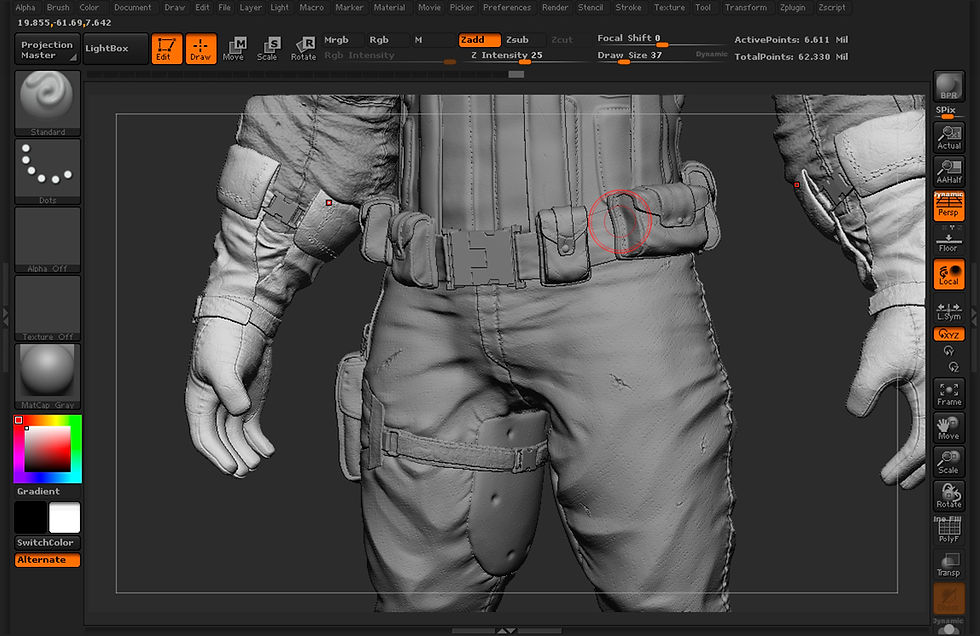Image resolution: width=980 pixels, height=636 pixels.
Task: Select the Actual size icon
Action: [948, 137]
